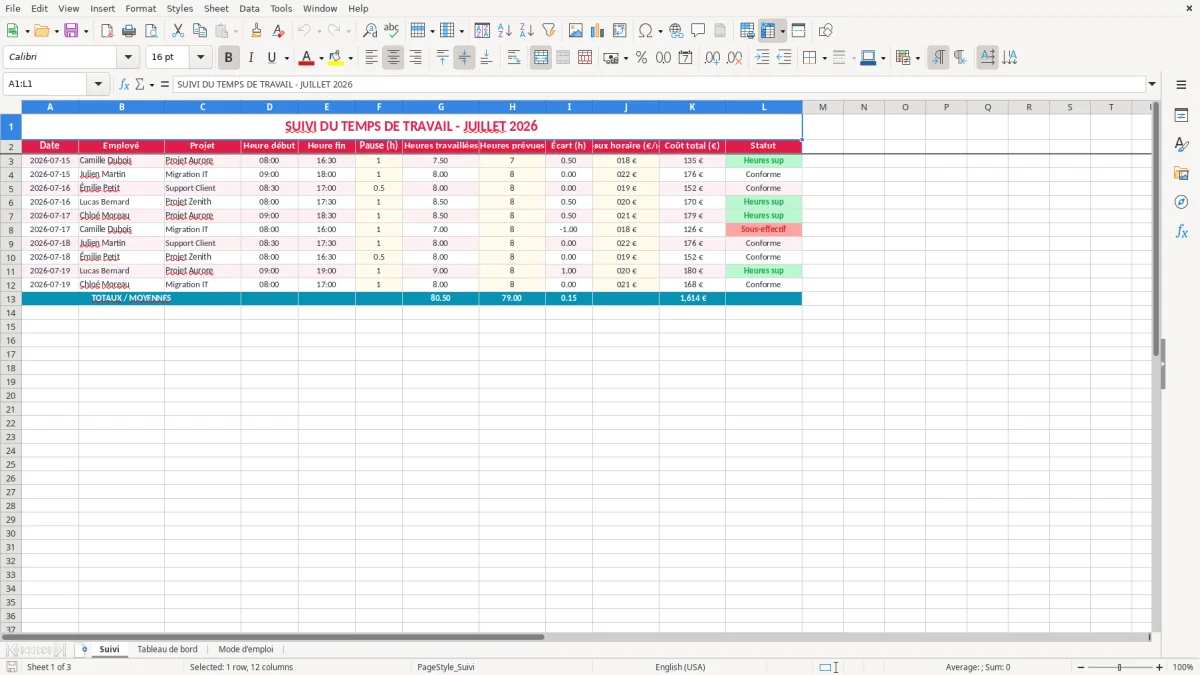1200x675 pixels.
Task: Click the Save document icon
Action: tap(71, 31)
